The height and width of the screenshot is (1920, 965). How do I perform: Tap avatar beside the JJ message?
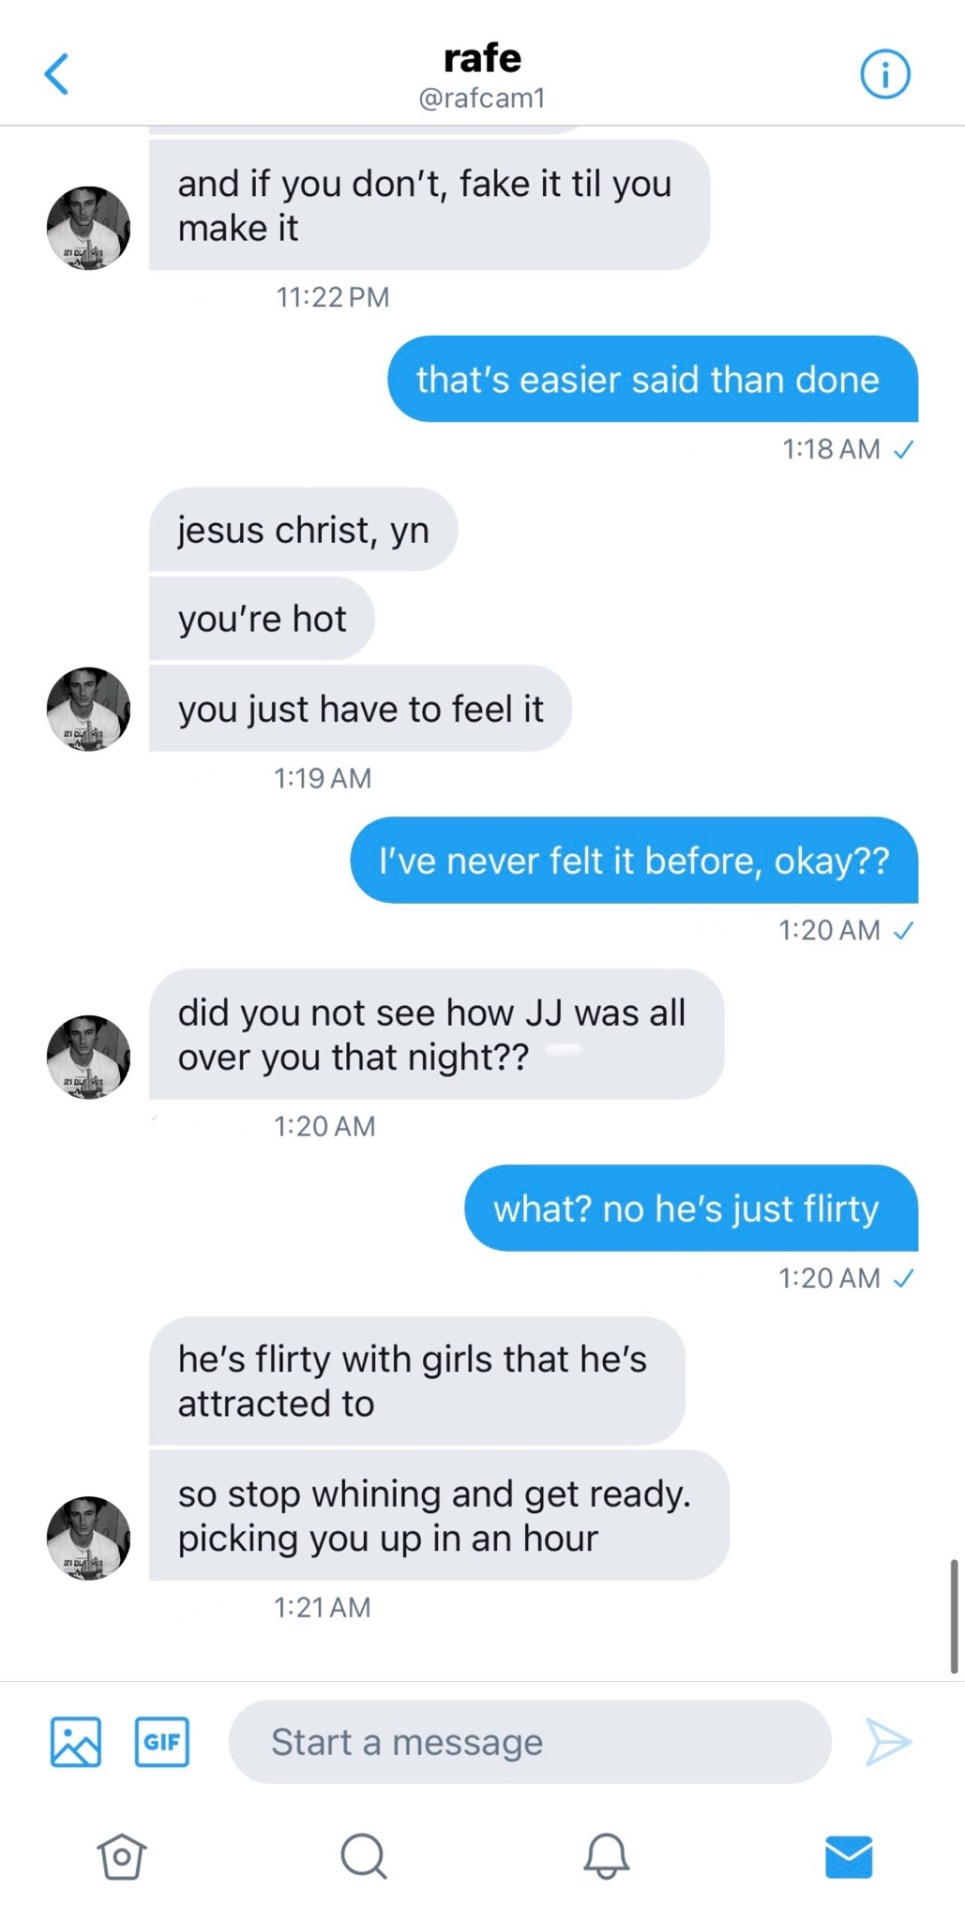tap(89, 1057)
